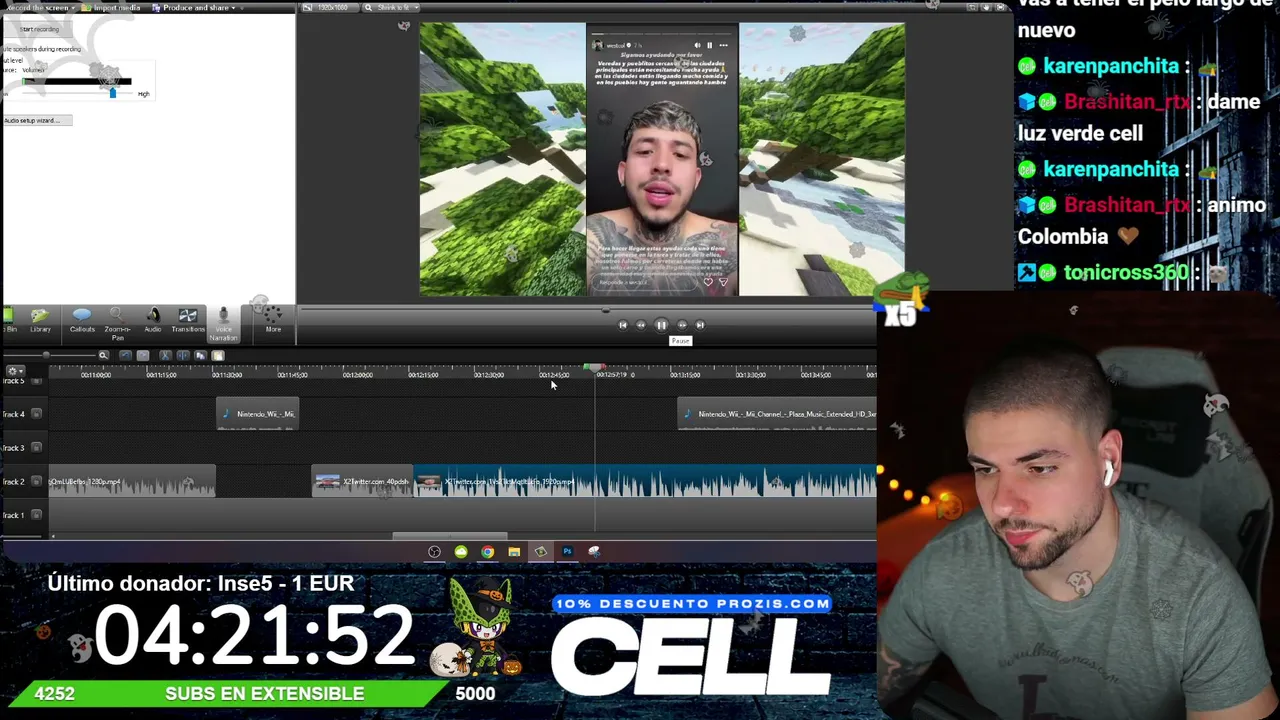
Task: Open the Shrink to fit zoom dropdown
Action: click(x=391, y=8)
